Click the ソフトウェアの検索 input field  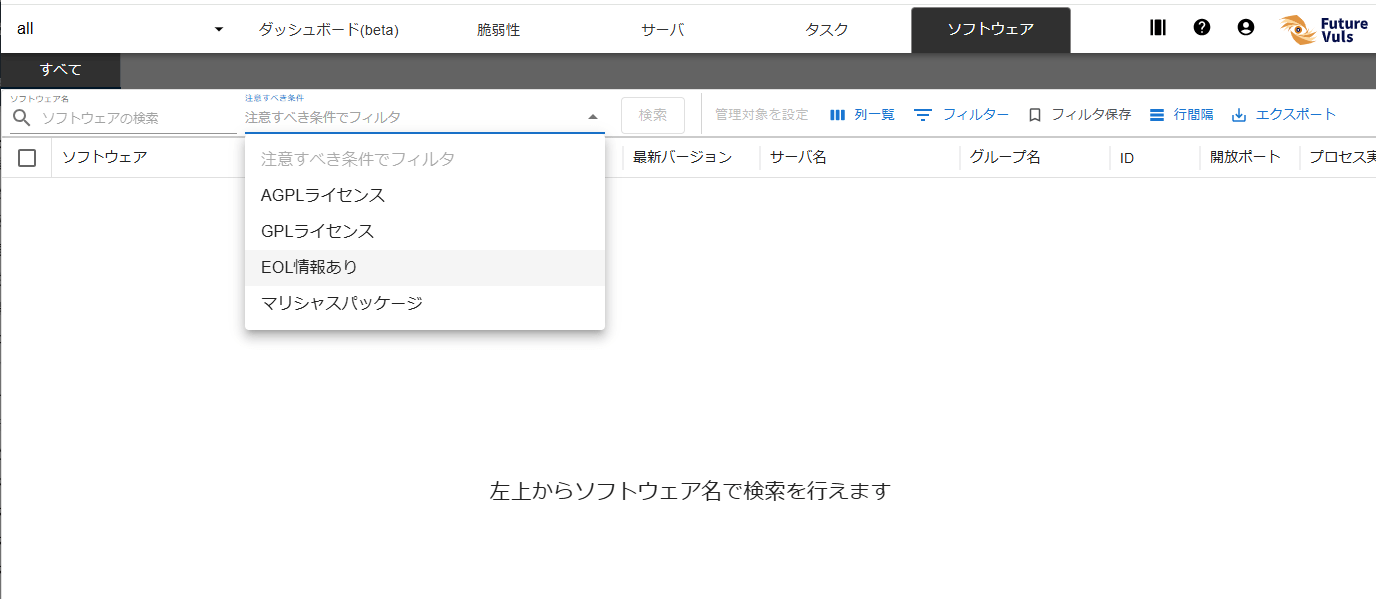point(136,118)
